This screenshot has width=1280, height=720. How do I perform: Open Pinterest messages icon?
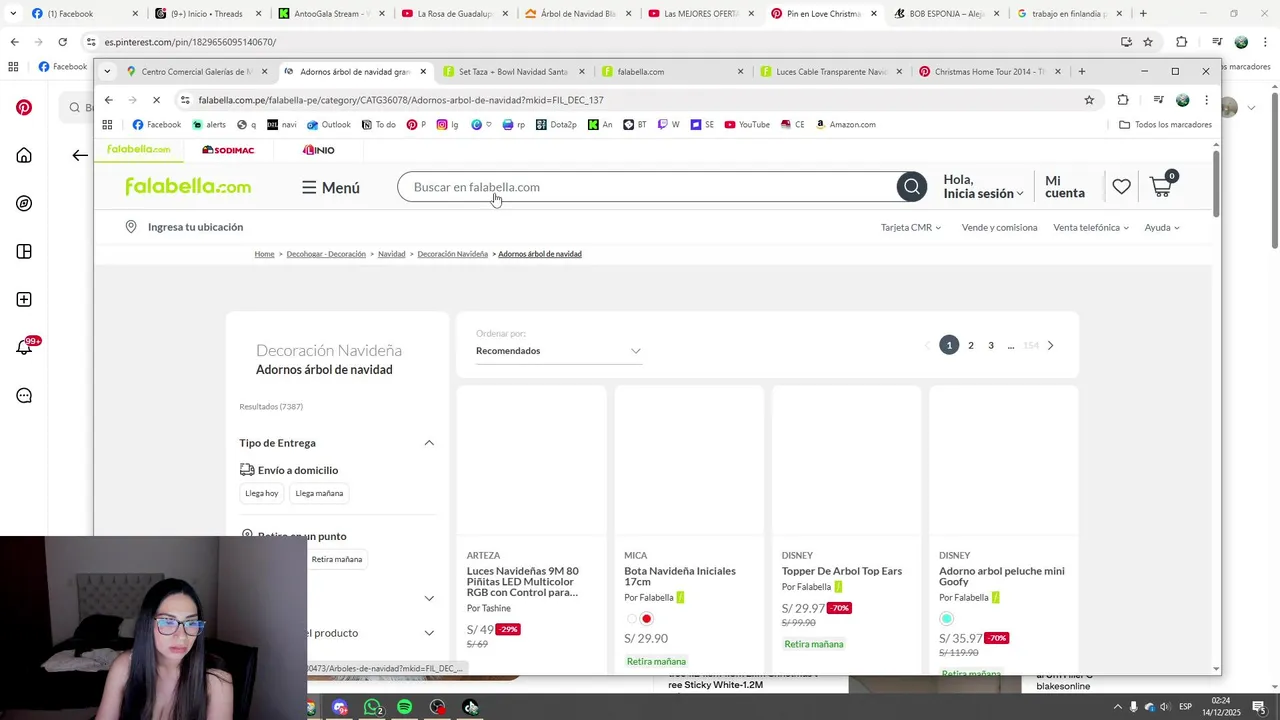click(24, 395)
